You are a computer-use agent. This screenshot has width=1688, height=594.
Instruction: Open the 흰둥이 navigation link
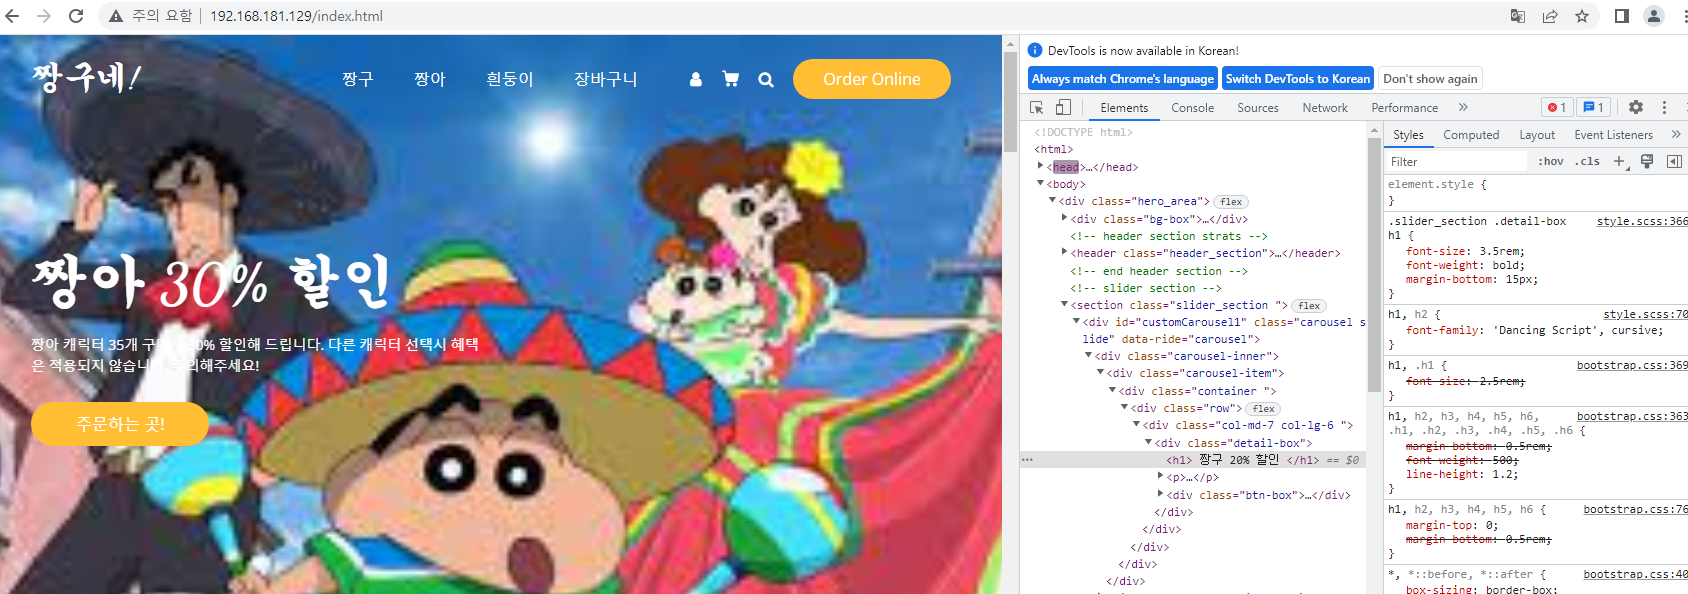(x=510, y=79)
